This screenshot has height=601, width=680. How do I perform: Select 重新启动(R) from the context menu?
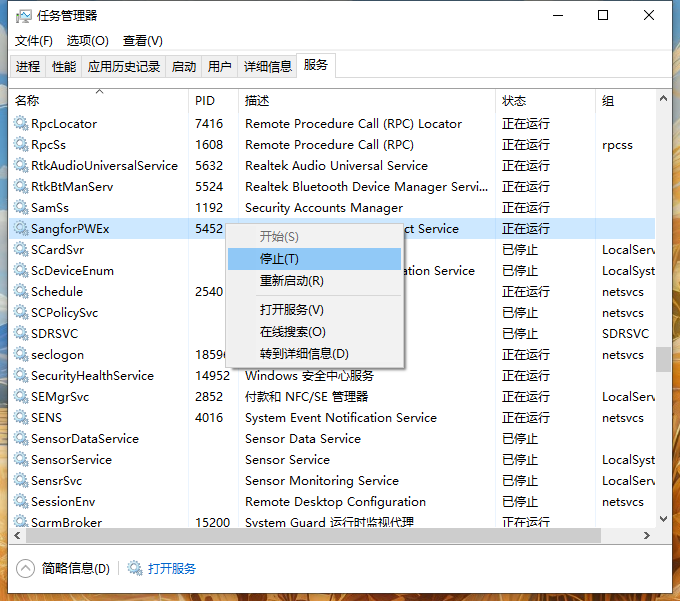pyautogui.click(x=291, y=281)
